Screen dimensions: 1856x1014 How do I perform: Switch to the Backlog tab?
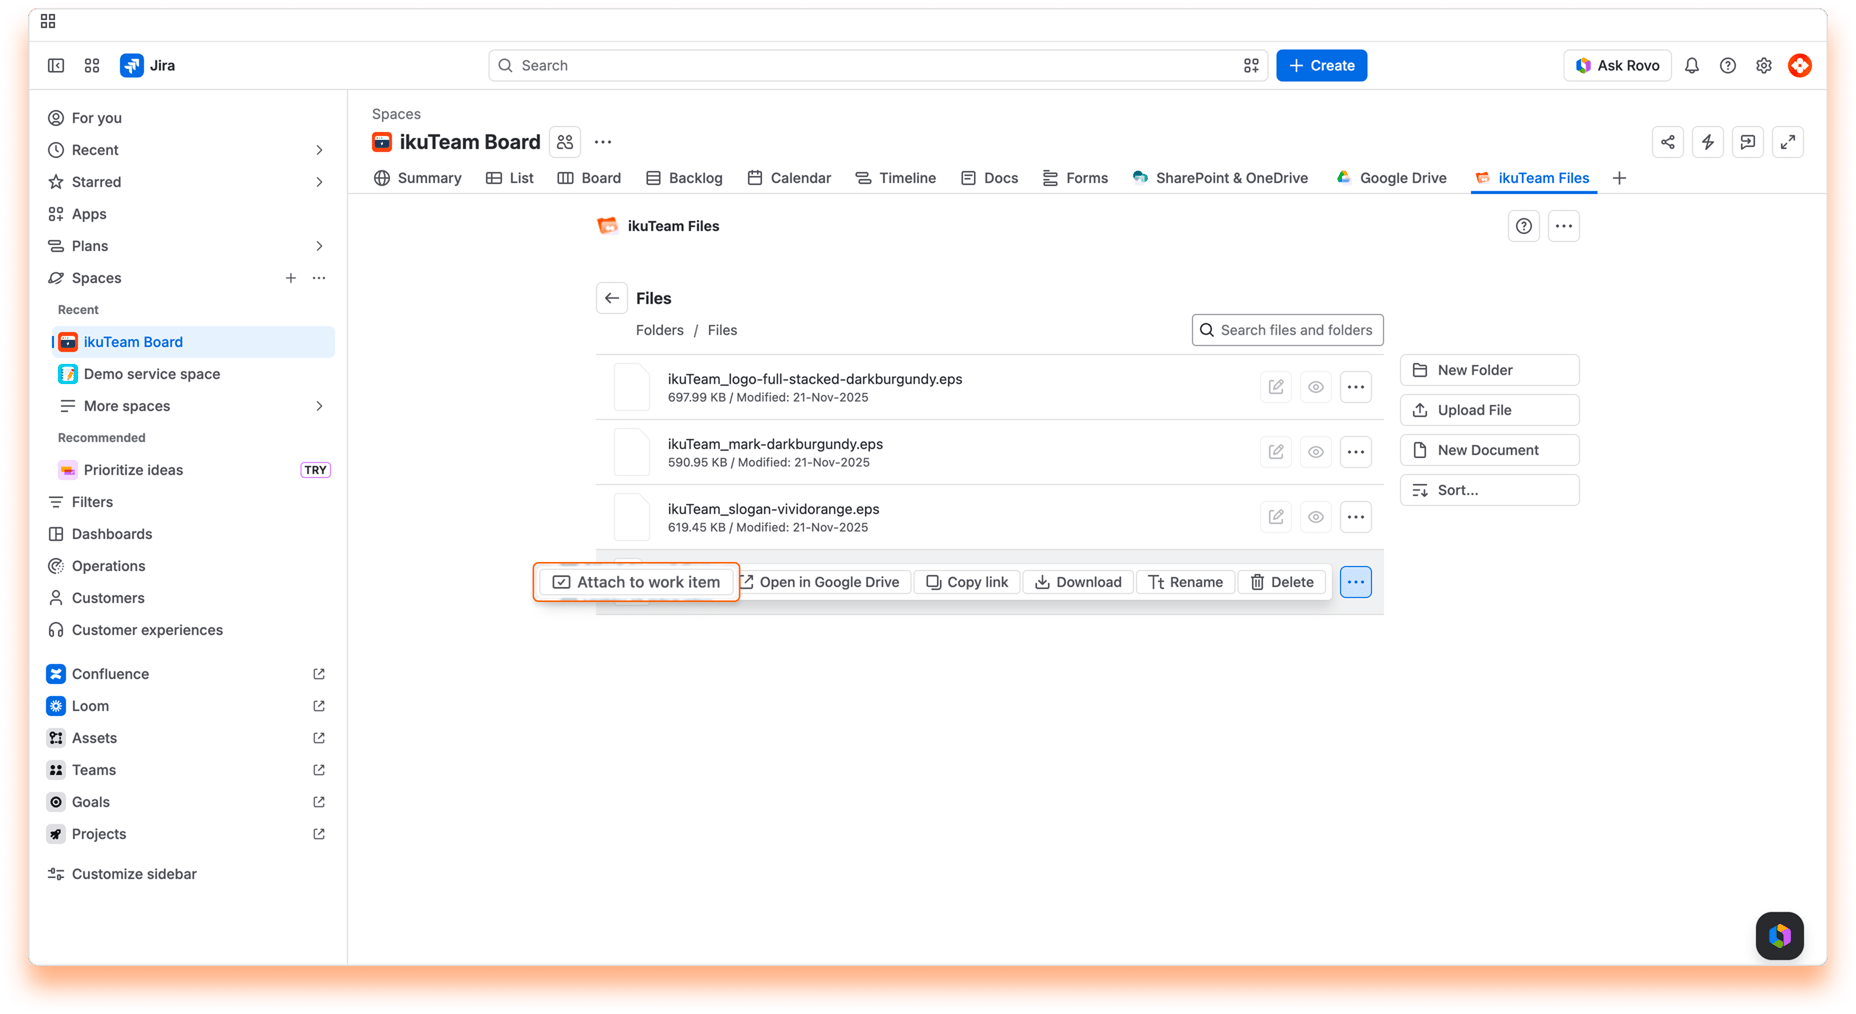point(684,178)
